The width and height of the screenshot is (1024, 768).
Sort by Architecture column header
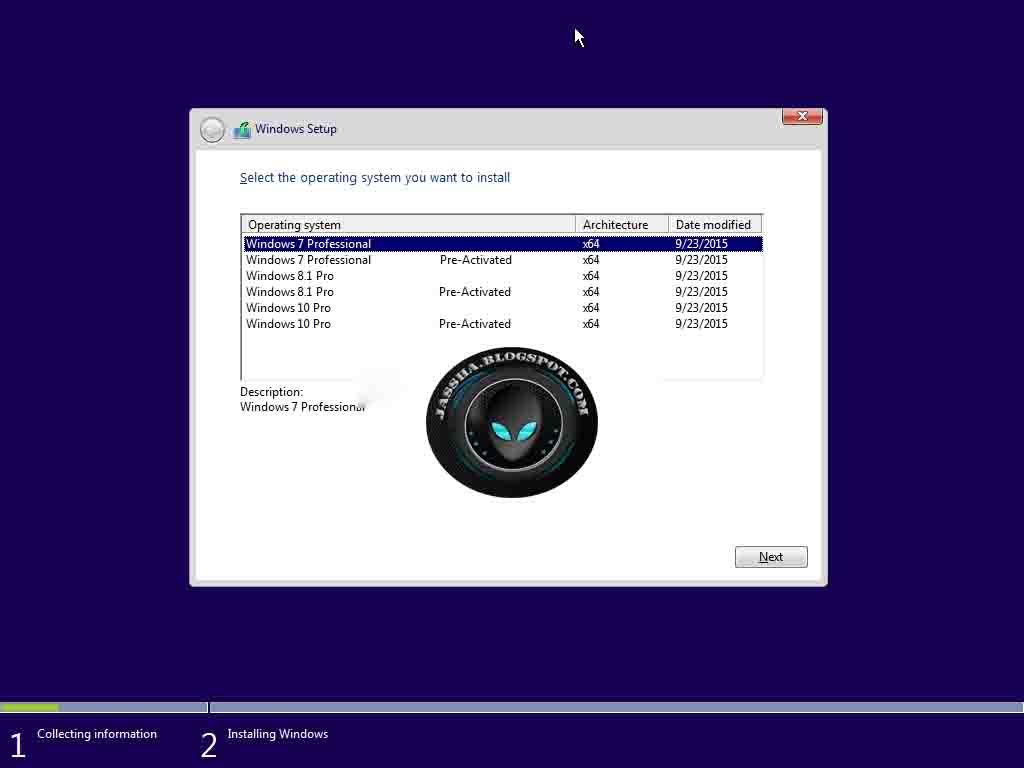tap(622, 225)
